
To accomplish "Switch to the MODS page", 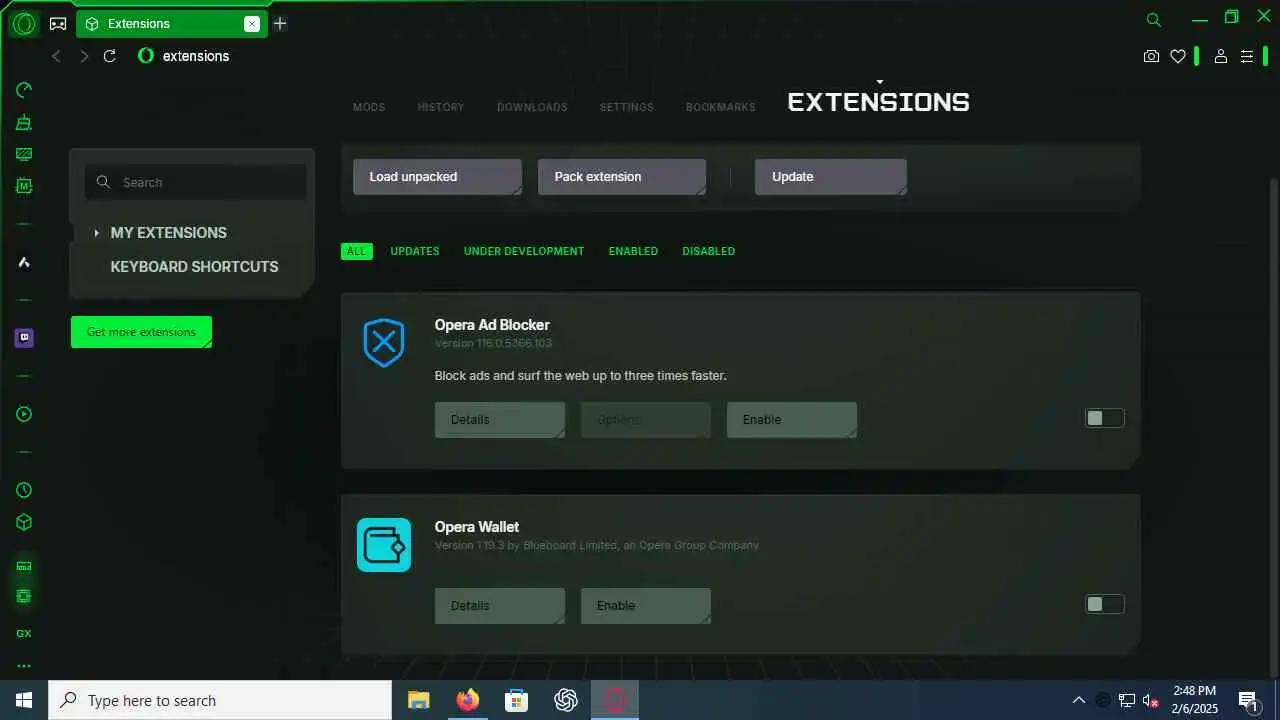I will [x=369, y=107].
